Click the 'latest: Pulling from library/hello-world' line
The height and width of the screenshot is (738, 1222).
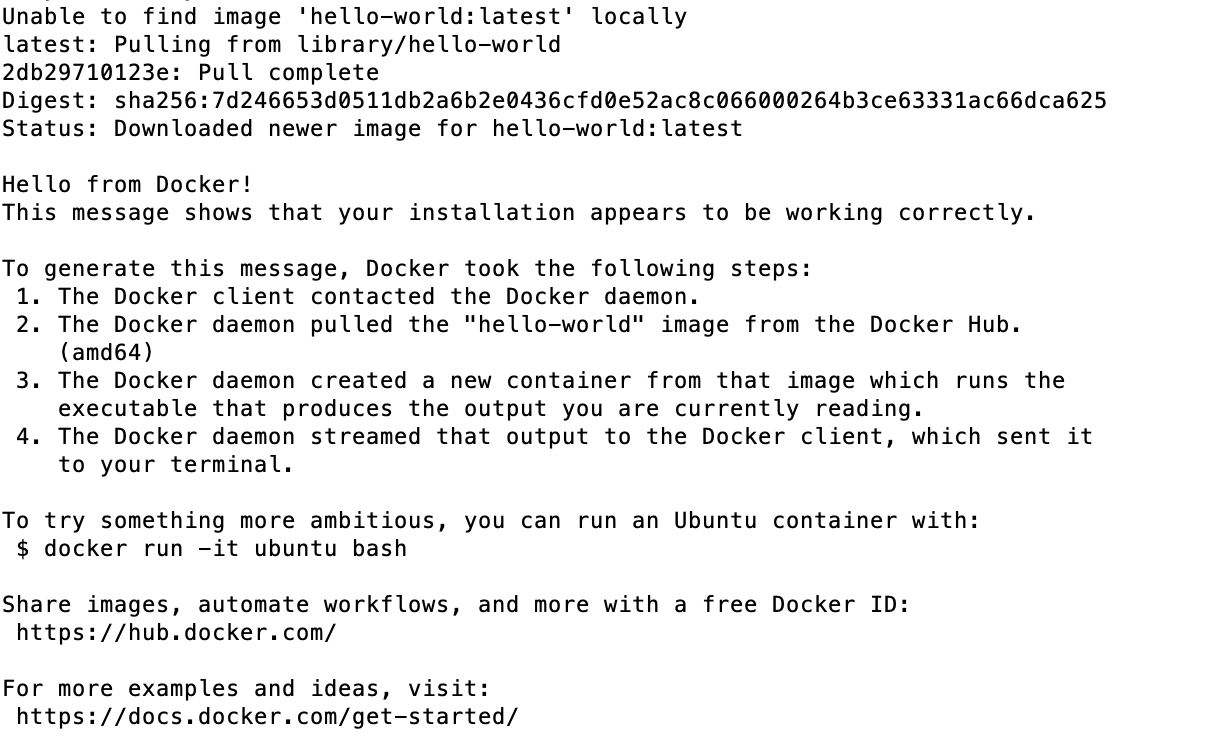click(x=281, y=44)
